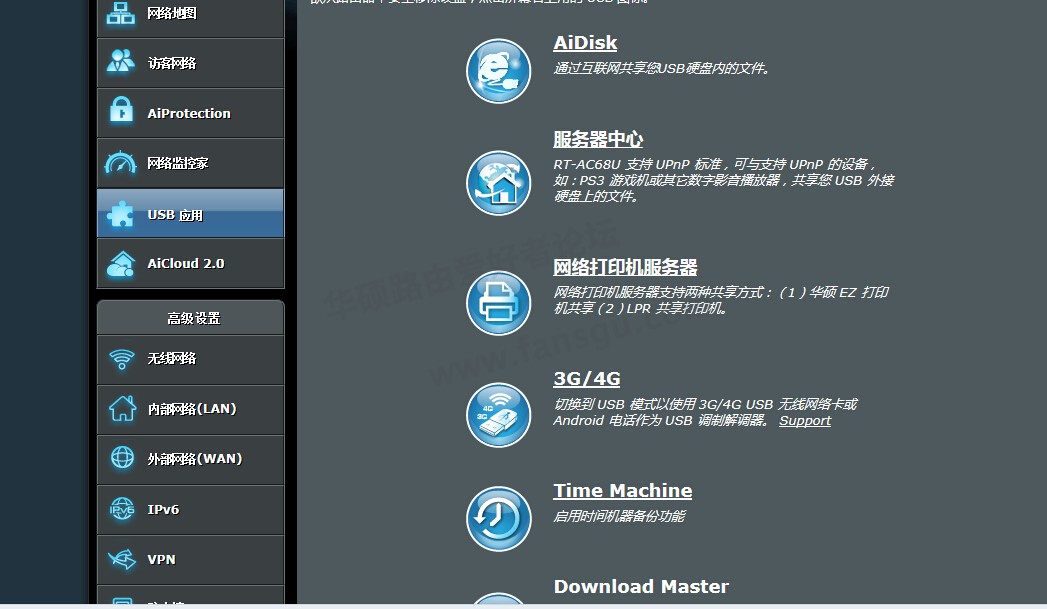The width and height of the screenshot is (1047, 609).
Task: Open the 服务器中心 link
Action: 598,140
